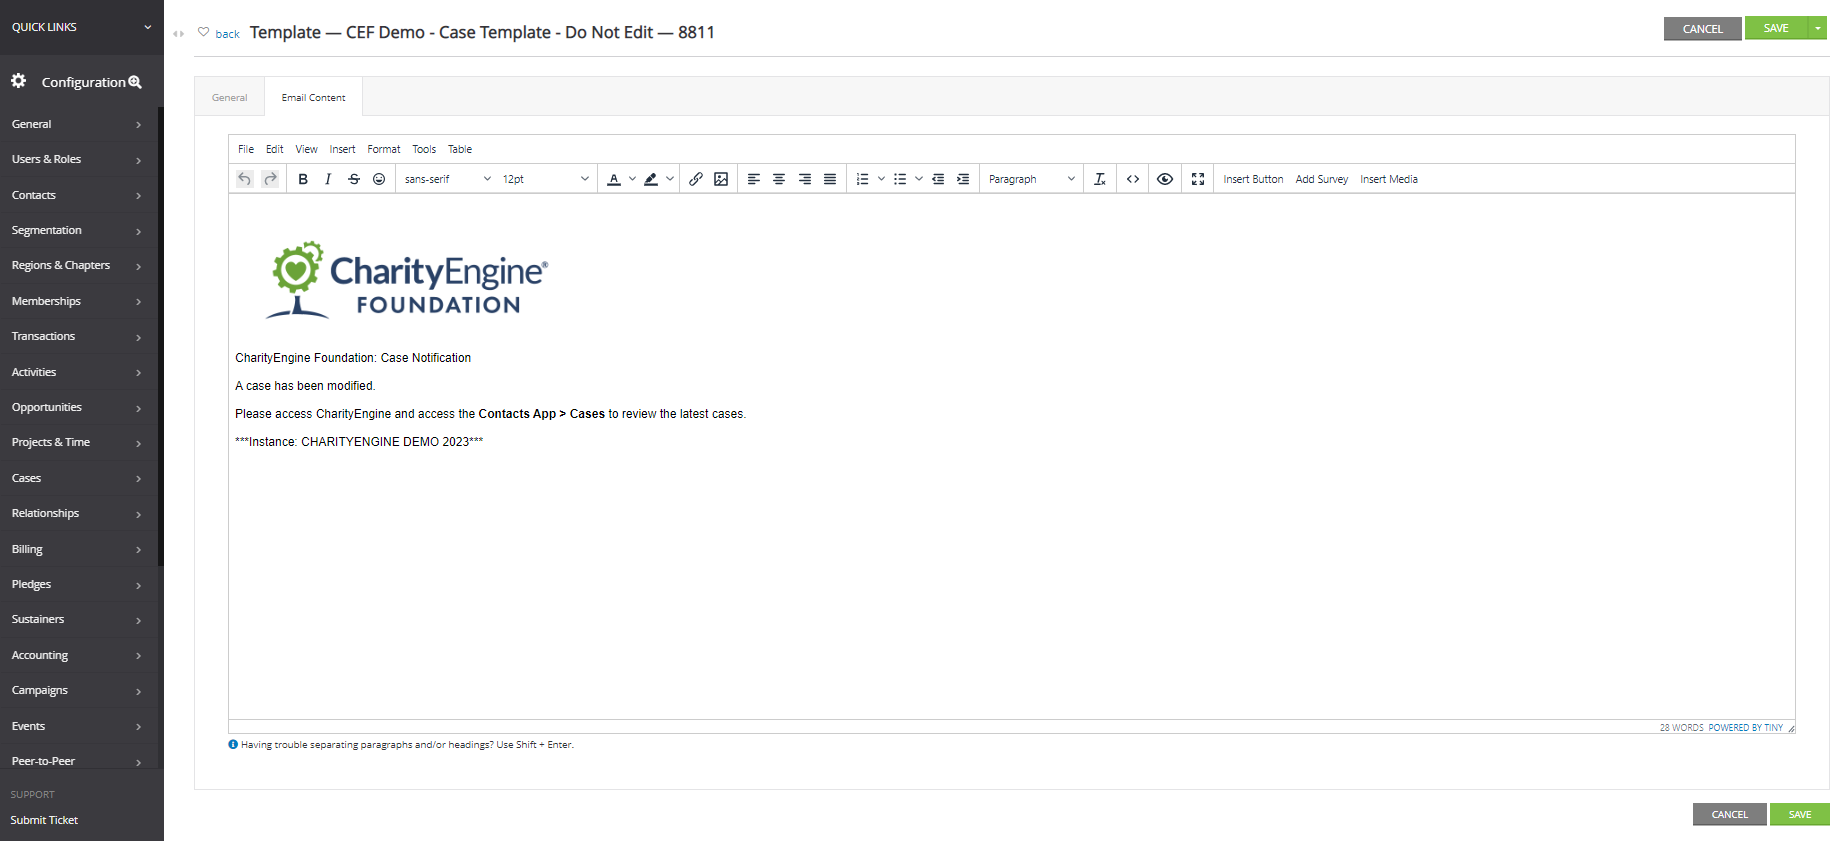Open bullet list style options
Screen dimensions: 1847x841
[918, 179]
